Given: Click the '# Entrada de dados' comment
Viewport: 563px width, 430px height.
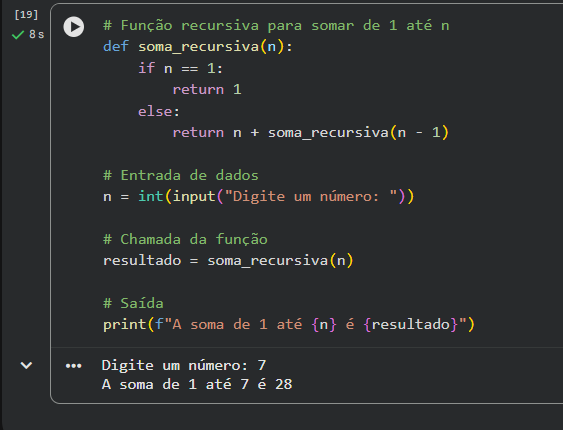Looking at the screenshot, I should (x=181, y=175).
